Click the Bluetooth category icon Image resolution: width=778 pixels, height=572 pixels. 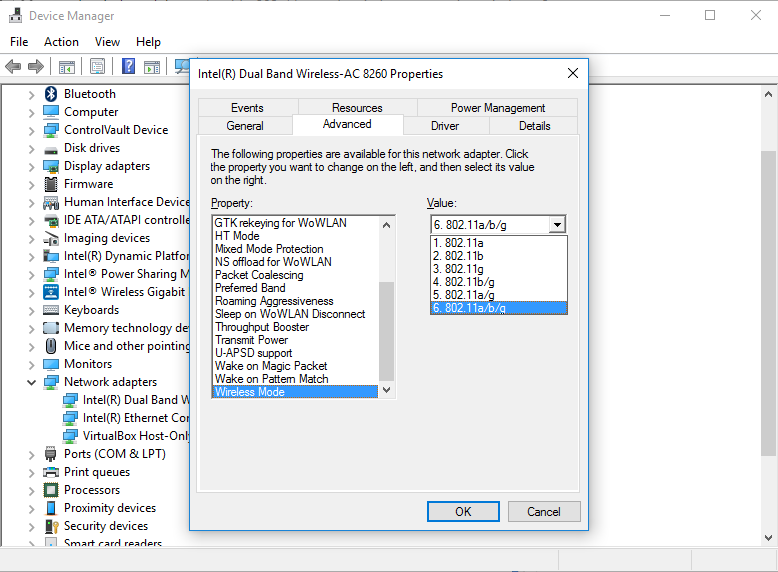tap(51, 94)
